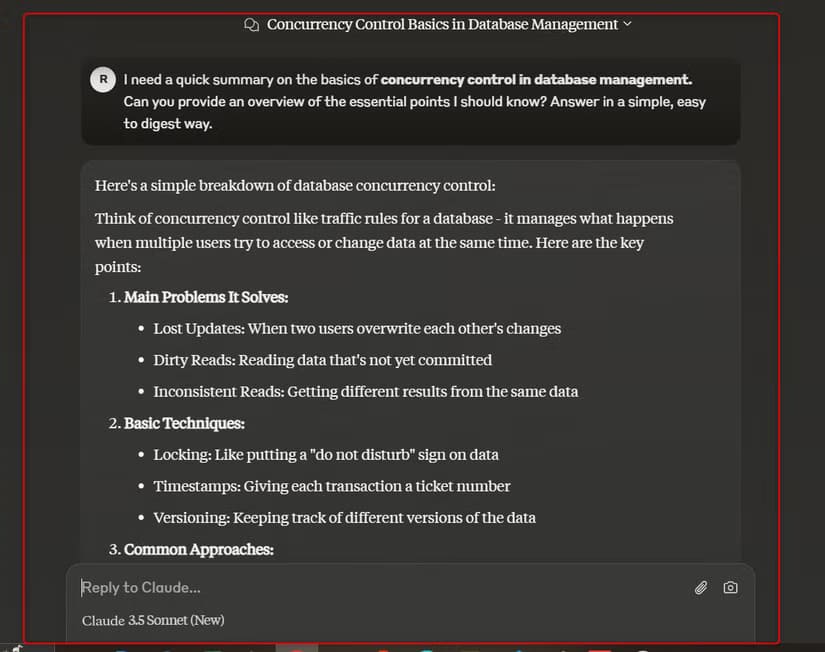Open the Concurrency Control Basics conversation title menu
825x652 pixels.
pos(442,24)
